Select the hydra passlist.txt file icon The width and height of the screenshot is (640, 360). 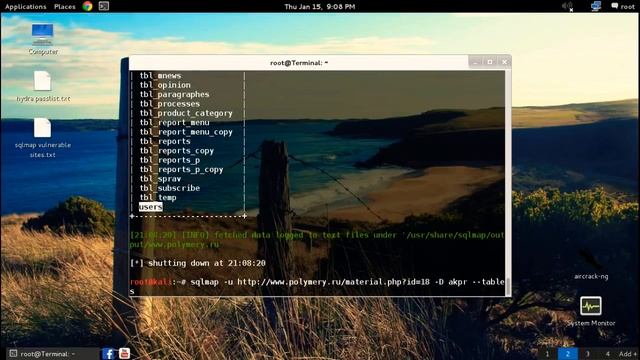43,86
